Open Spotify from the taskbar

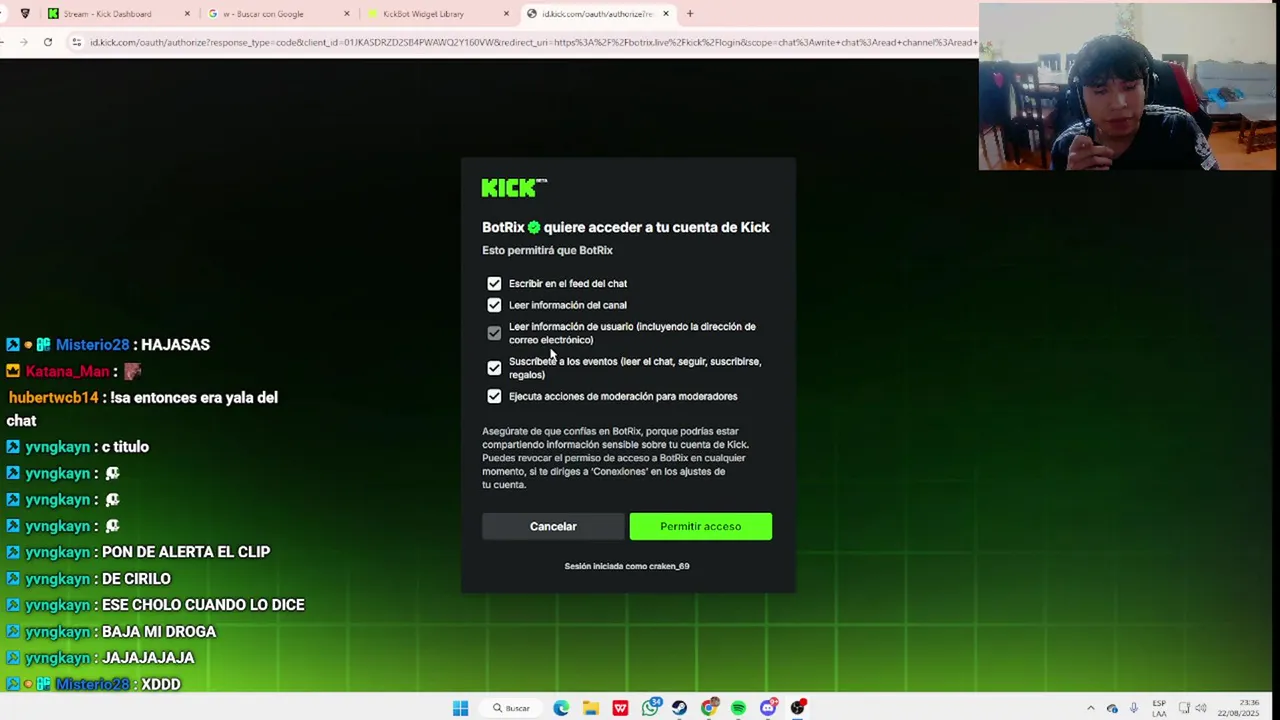(x=738, y=708)
